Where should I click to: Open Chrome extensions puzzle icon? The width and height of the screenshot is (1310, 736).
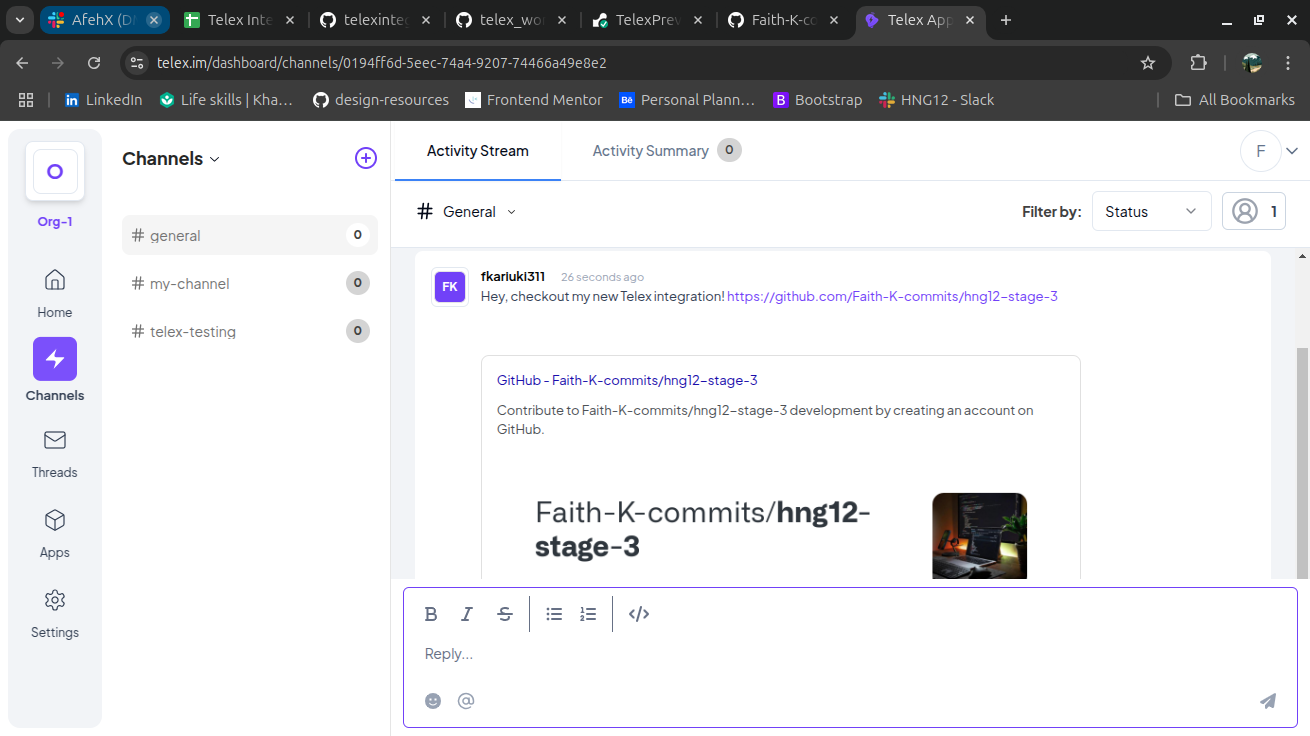(1198, 63)
